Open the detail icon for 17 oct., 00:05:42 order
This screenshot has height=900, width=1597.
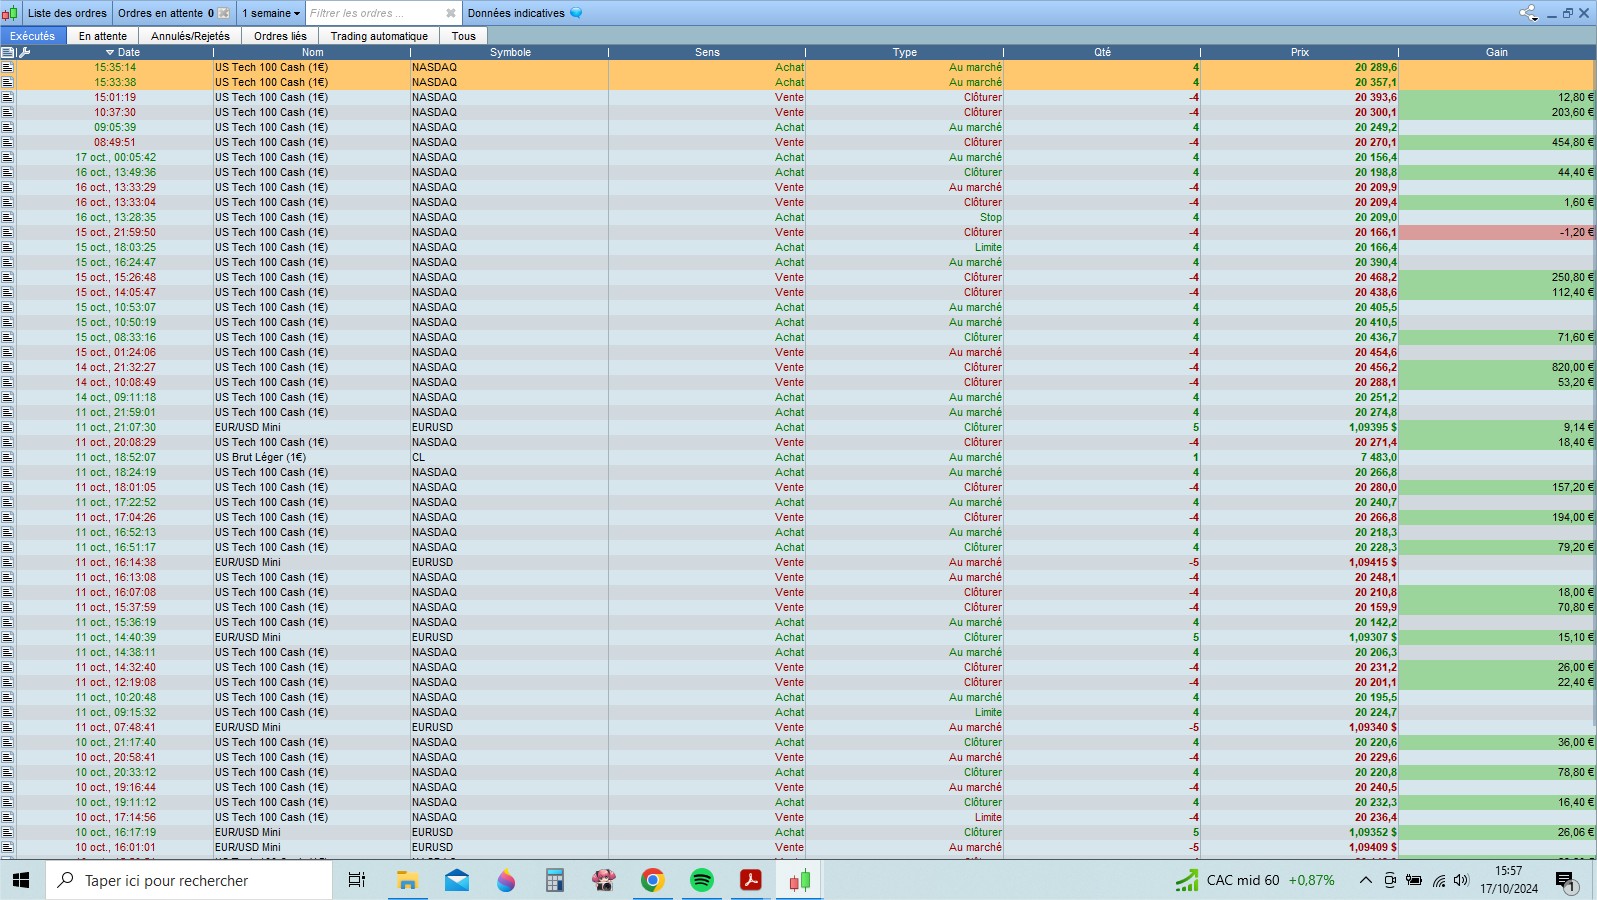[x=8, y=157]
